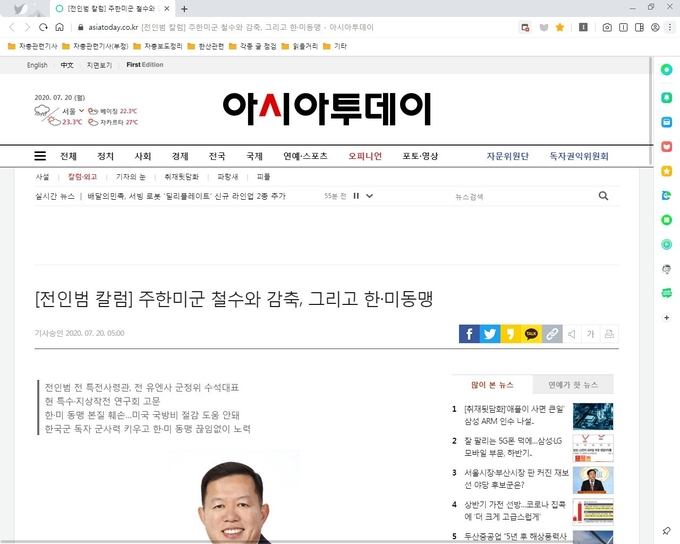Viewport: 680px width, 544px height.
Task: Open the 연예·스포츠 menu section
Action: tap(305, 156)
